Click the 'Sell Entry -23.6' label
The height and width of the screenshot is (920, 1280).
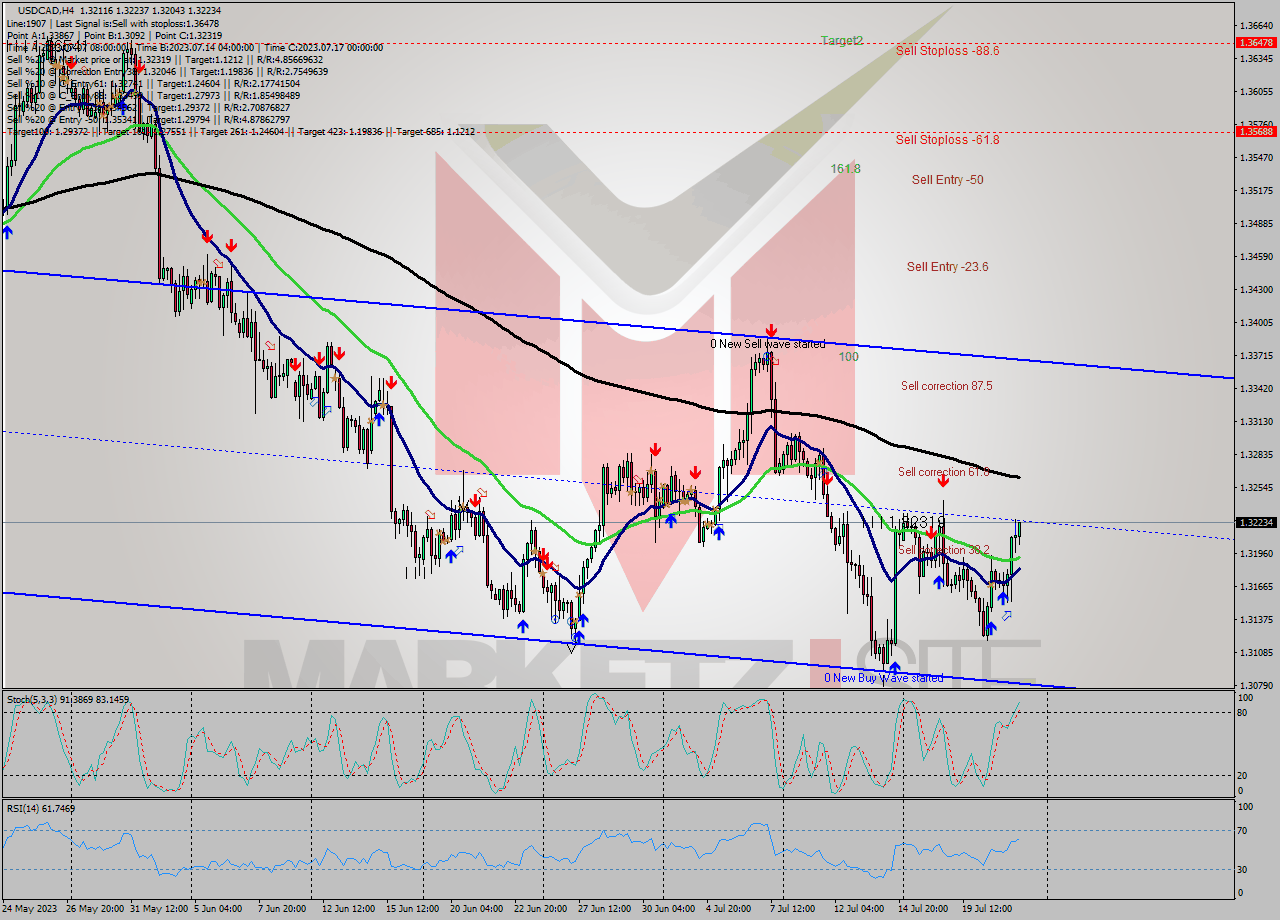click(947, 267)
